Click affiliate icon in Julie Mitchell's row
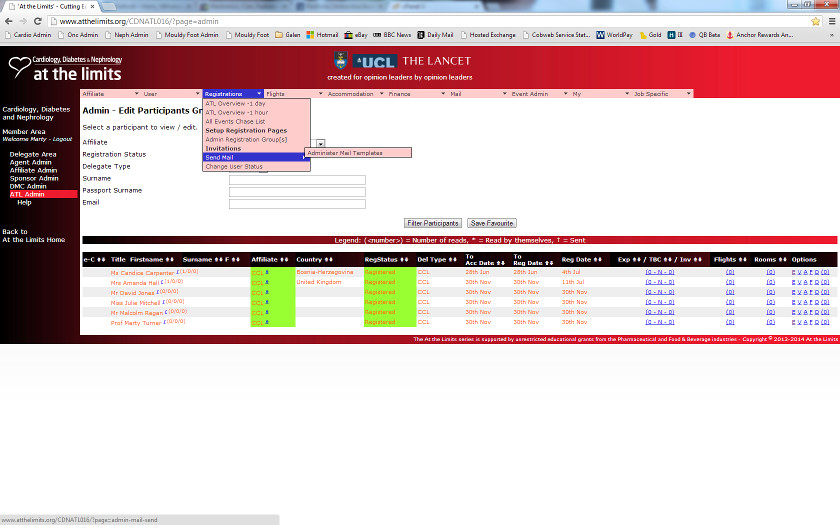This screenshot has width=840, height=525. [267, 302]
